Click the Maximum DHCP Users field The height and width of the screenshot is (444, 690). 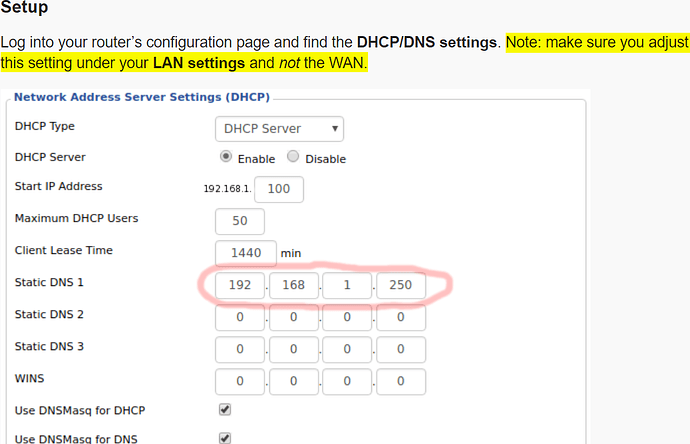[x=239, y=221]
